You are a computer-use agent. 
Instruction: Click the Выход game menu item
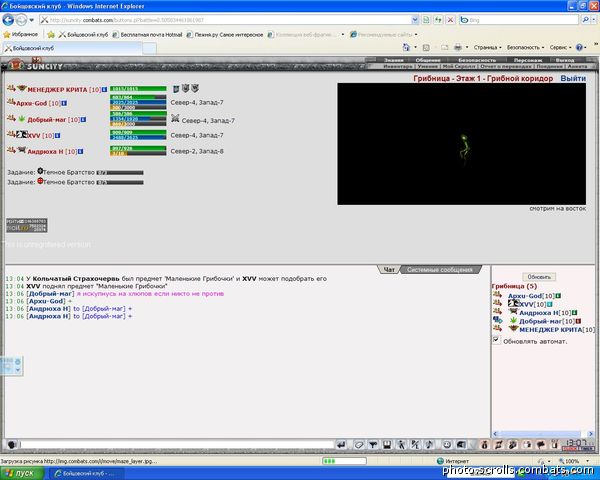565,60
